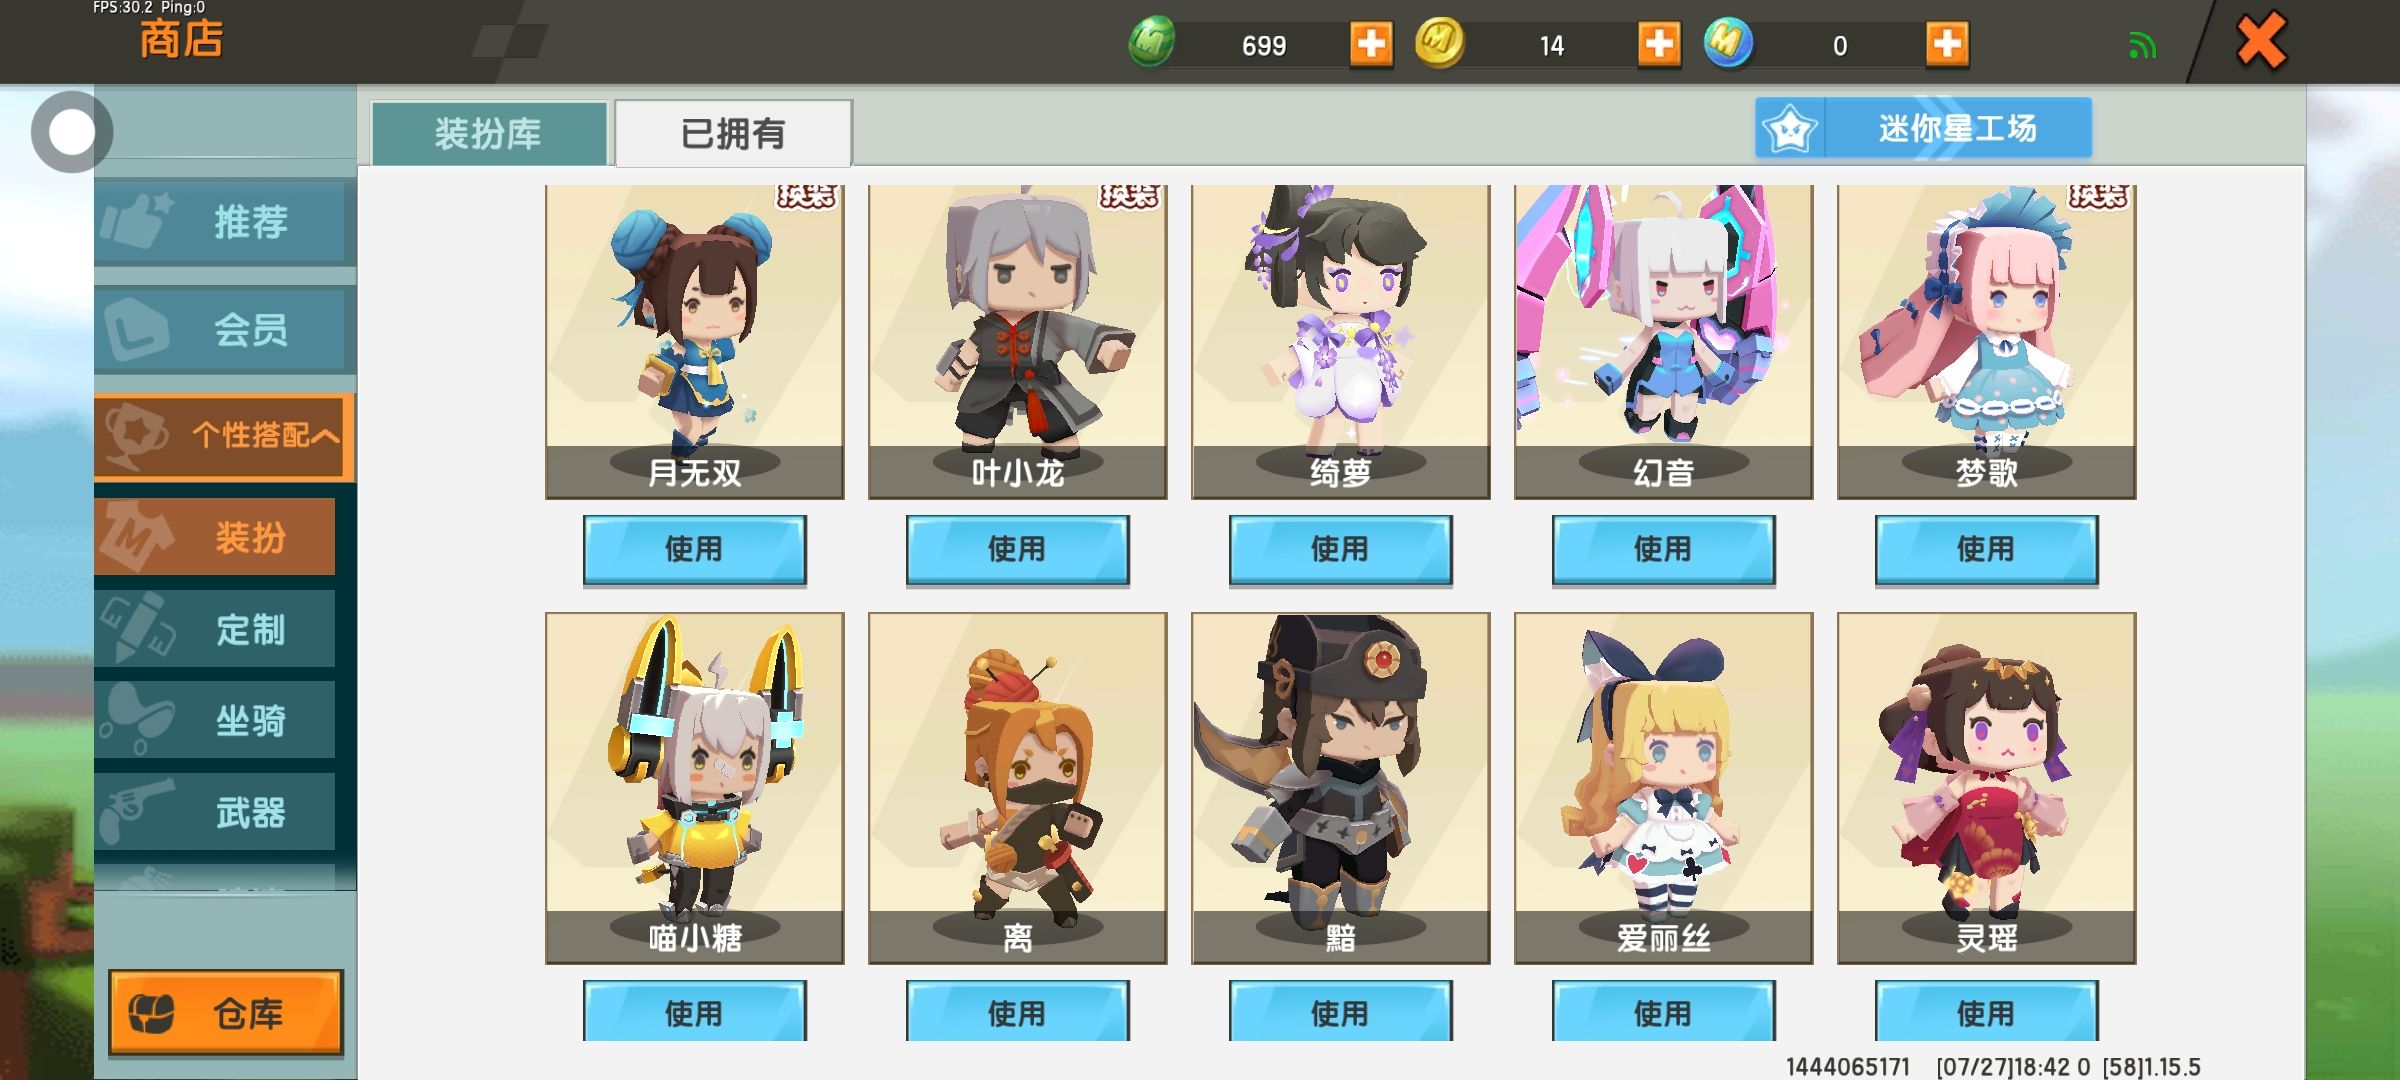This screenshot has width=2400, height=1080.
Task: Add more green mini beans with plus icon
Action: click(1370, 45)
